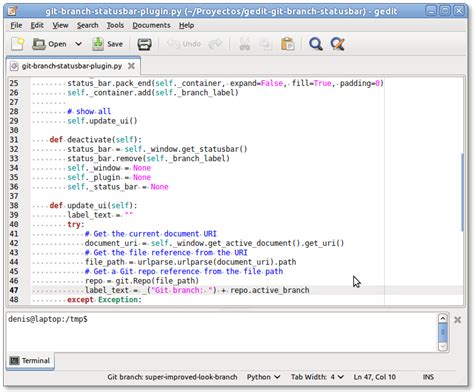The width and height of the screenshot is (474, 392).
Task: Click the 'def deactivate(self):' line
Action: point(96,140)
